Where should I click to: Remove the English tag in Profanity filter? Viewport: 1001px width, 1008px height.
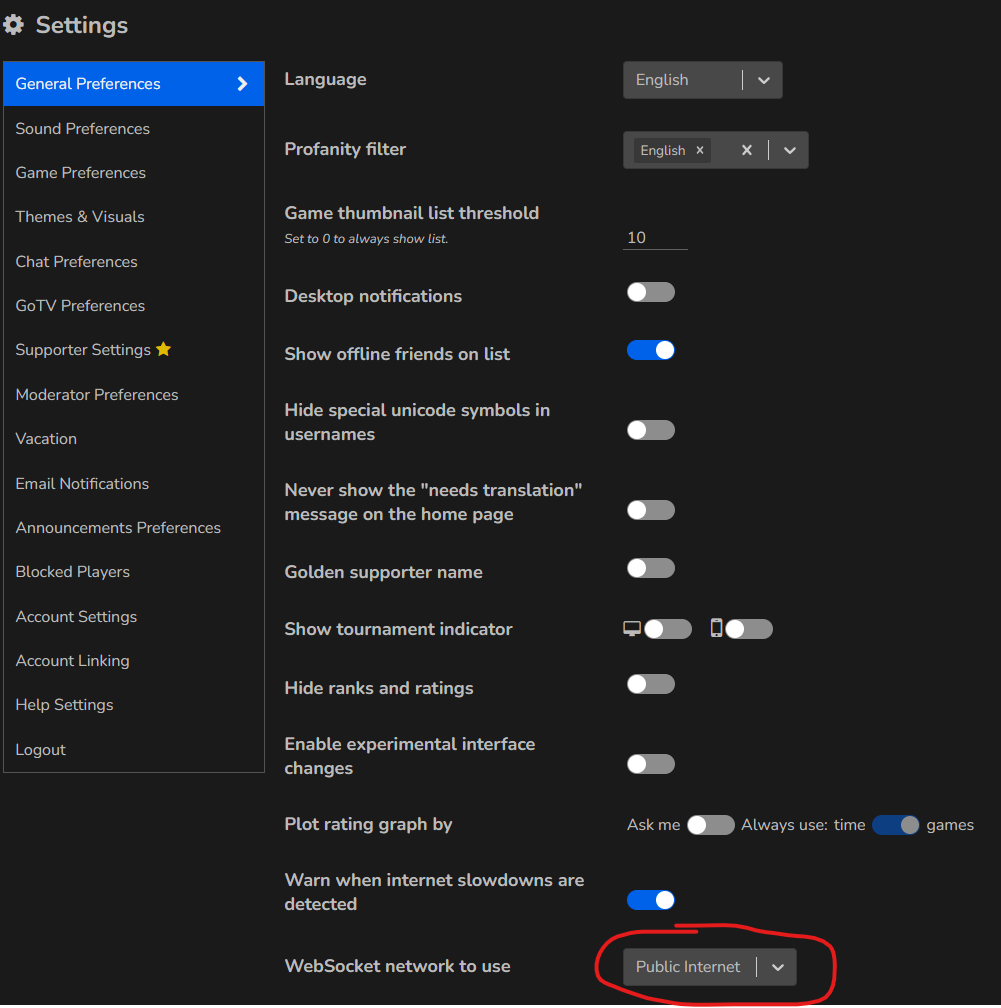700,150
